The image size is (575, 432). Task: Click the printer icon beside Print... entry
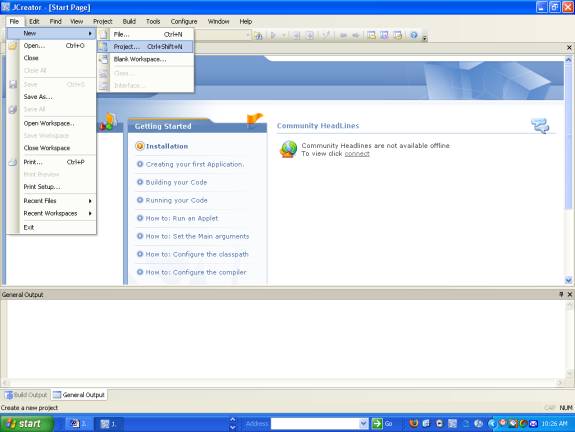coord(13,162)
